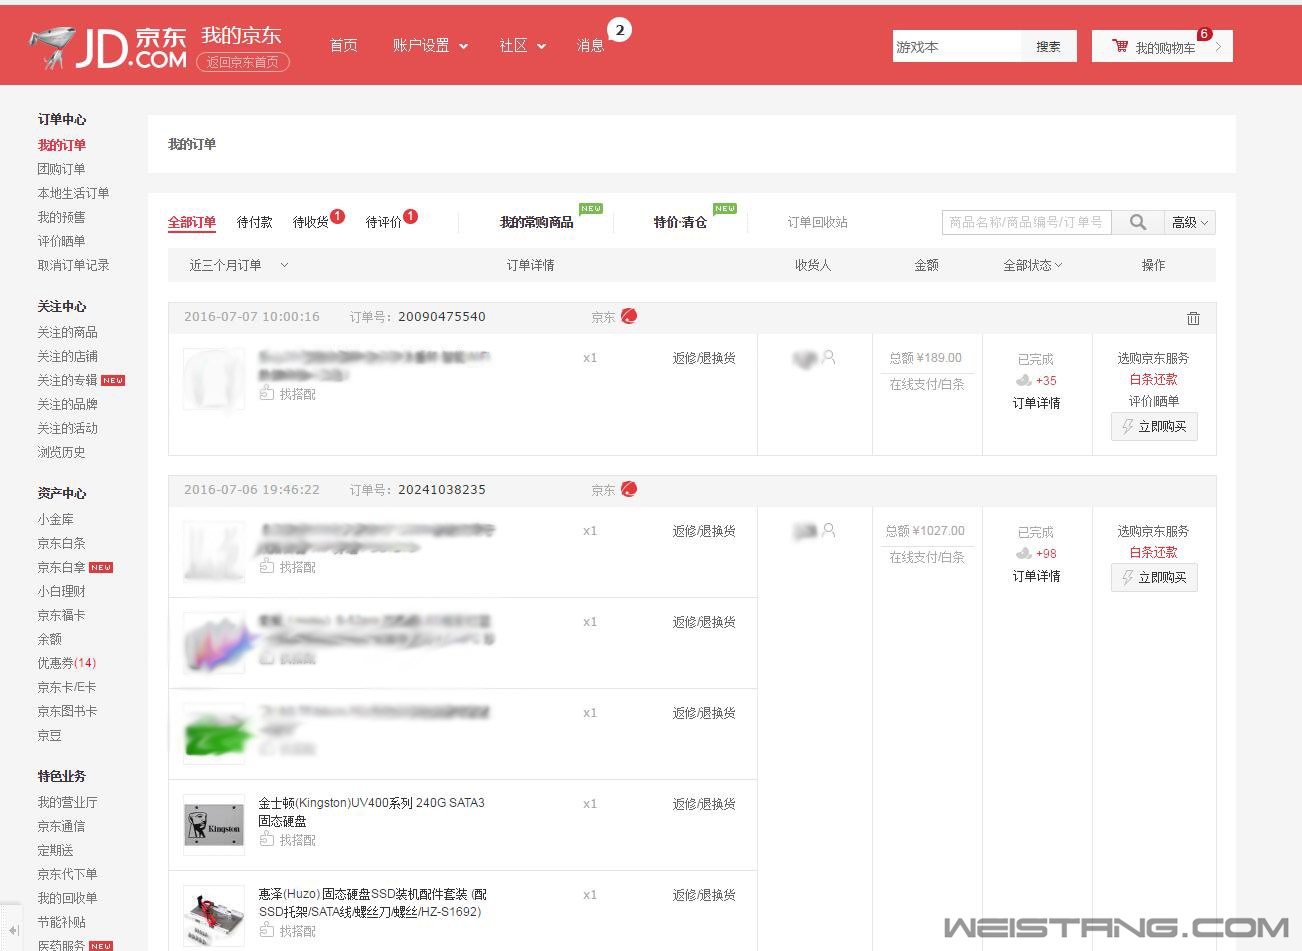Viewport: 1302px width, 951px height.
Task: Open 我的订单 in the sidebar
Action: [x=62, y=145]
